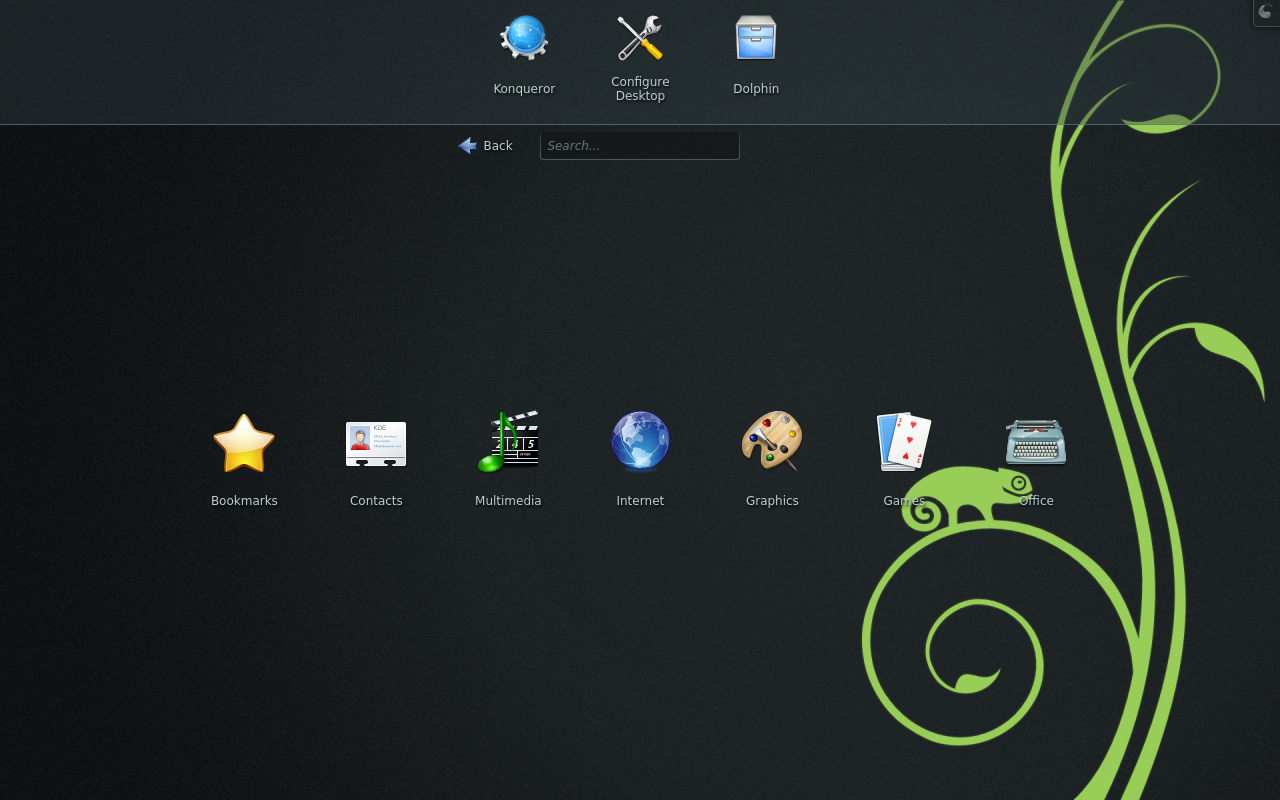Open the Bookmarks star icon
Screen dimensions: 1280x800
(244, 443)
